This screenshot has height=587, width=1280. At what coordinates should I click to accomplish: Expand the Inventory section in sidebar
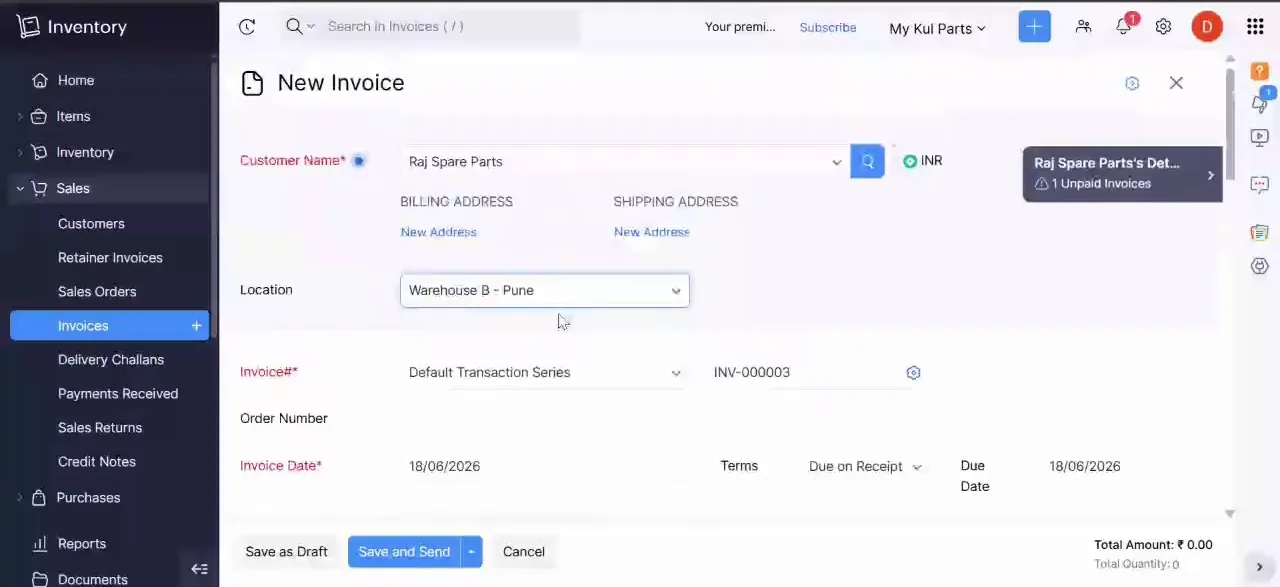(20, 153)
